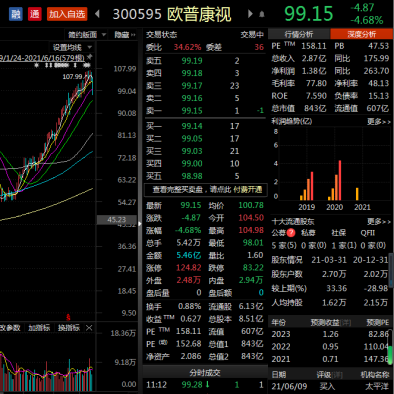Click the 委比 value 34.62%
The image size is (394, 394).
(187, 47)
